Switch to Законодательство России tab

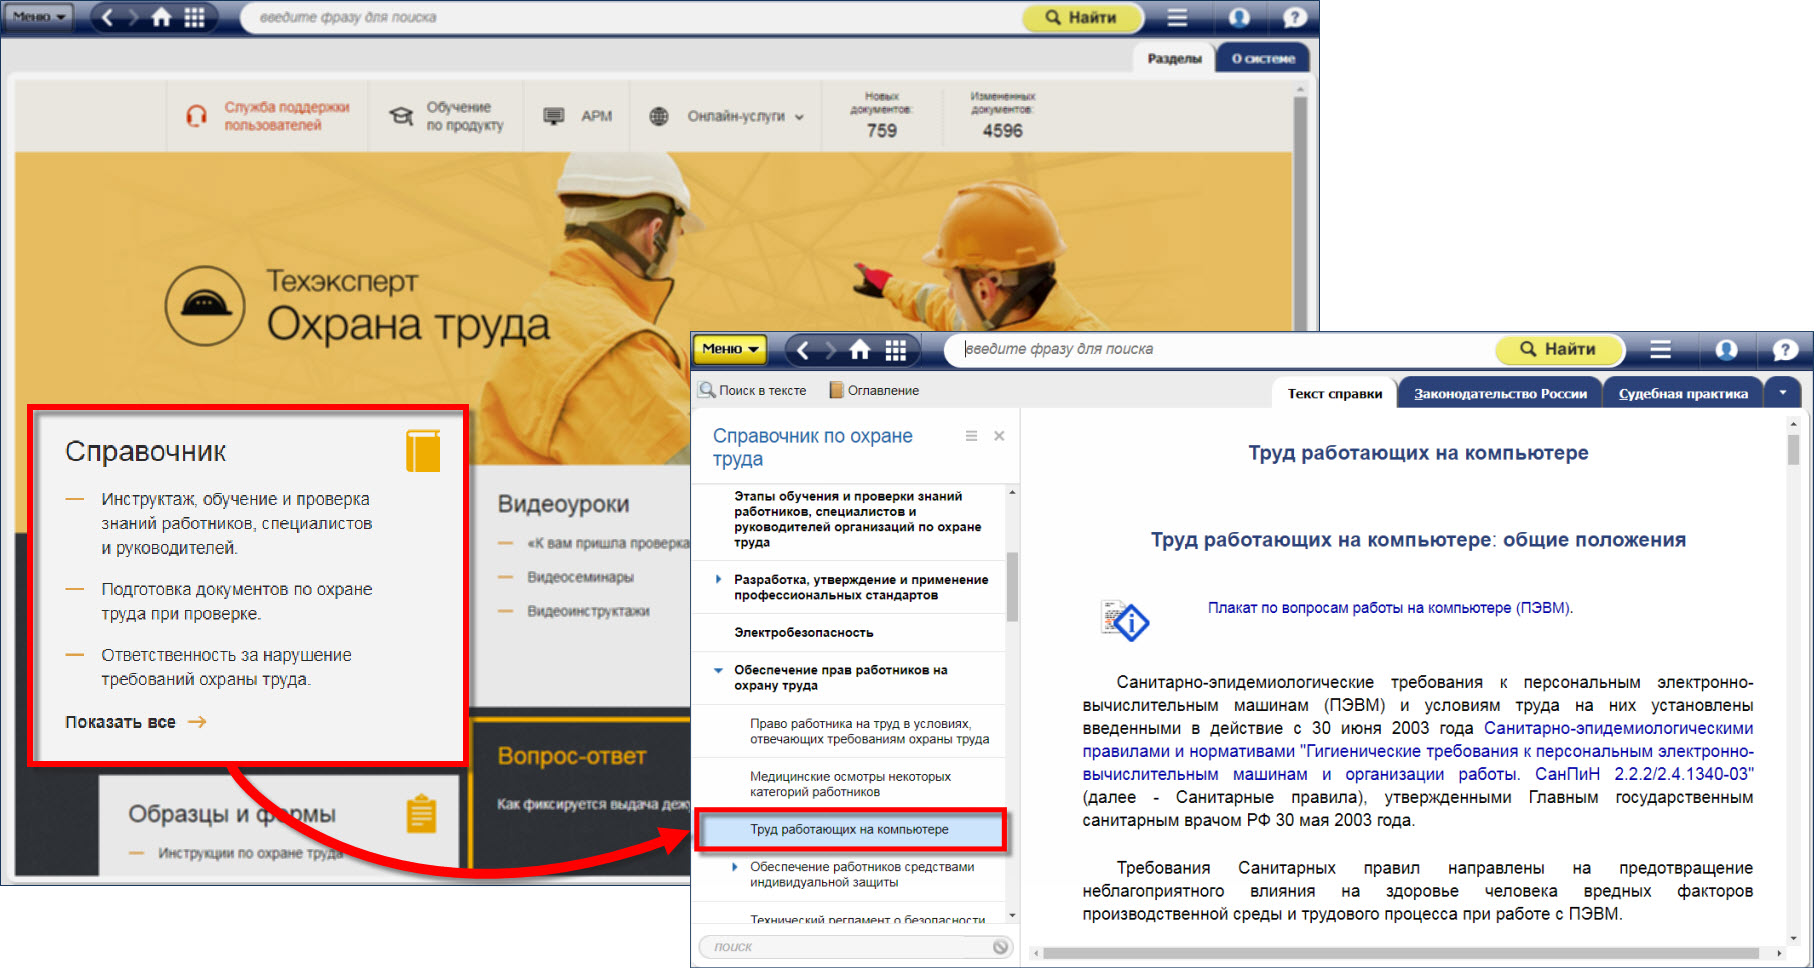tap(1500, 394)
